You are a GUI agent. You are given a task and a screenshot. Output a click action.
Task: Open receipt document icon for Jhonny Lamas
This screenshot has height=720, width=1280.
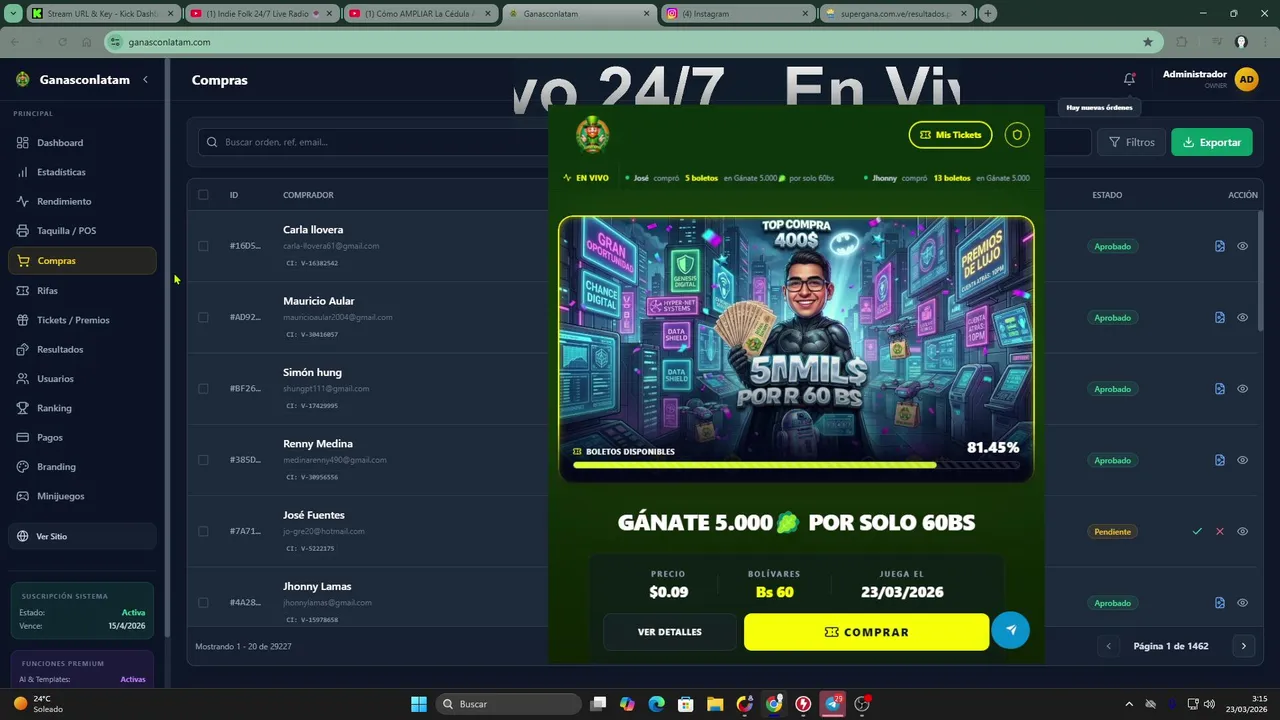coord(1220,603)
